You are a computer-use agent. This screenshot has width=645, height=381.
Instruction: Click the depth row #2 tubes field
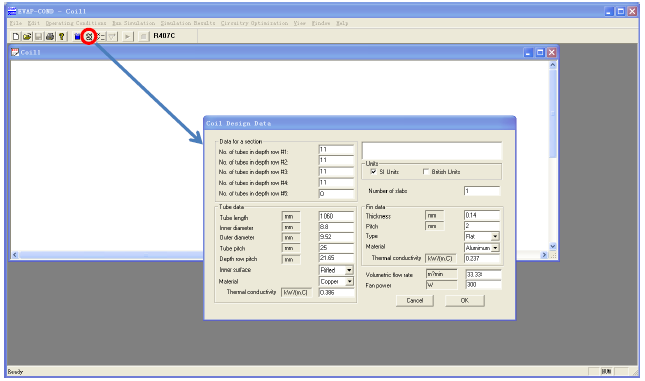pyautogui.click(x=336, y=160)
